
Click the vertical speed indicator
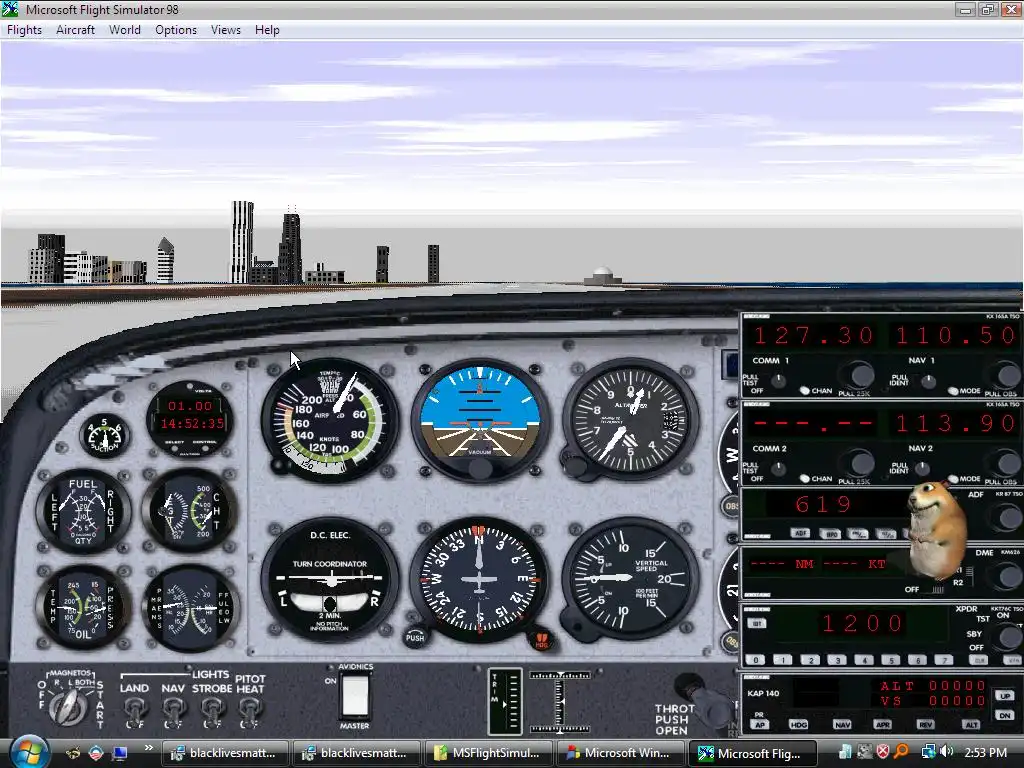point(630,579)
